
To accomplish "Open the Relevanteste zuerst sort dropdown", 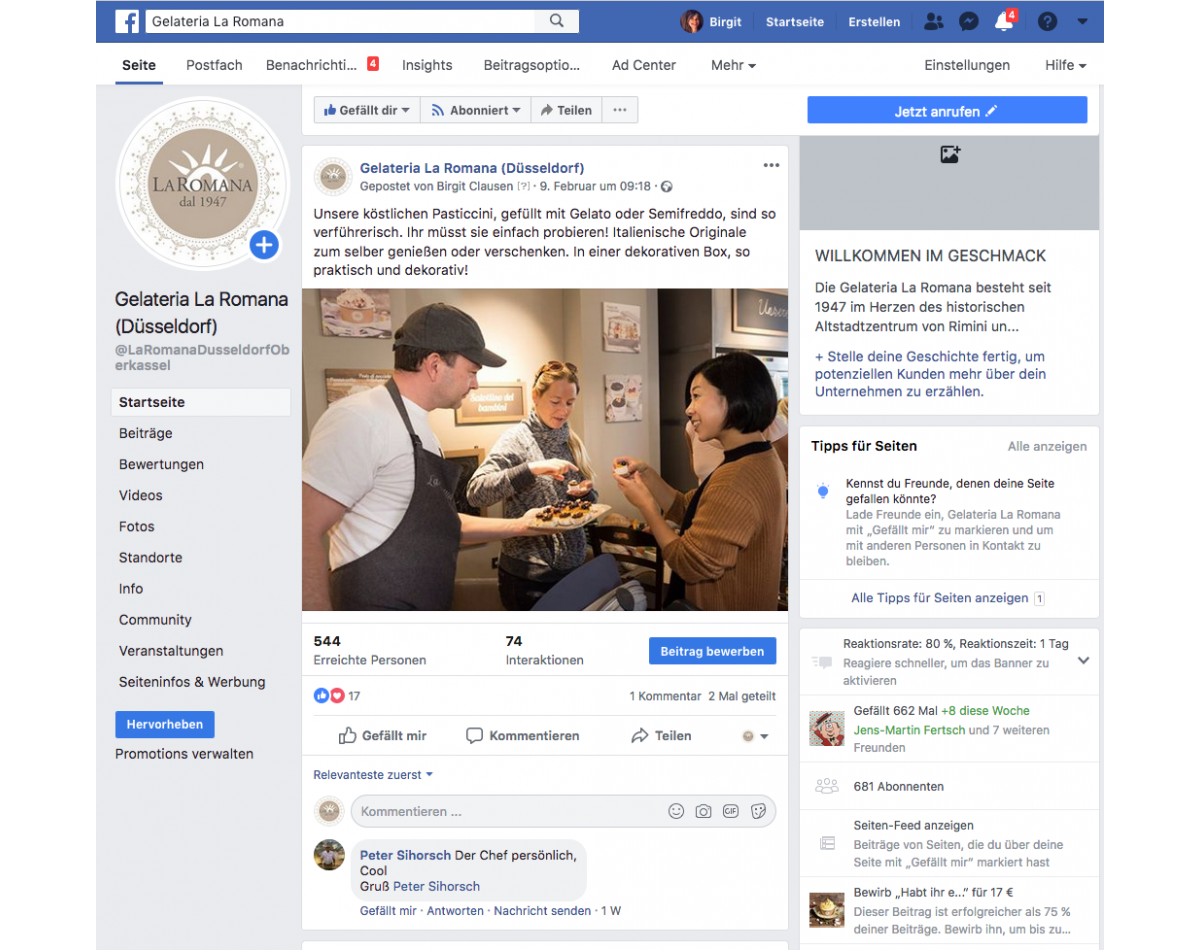I will coord(373,774).
